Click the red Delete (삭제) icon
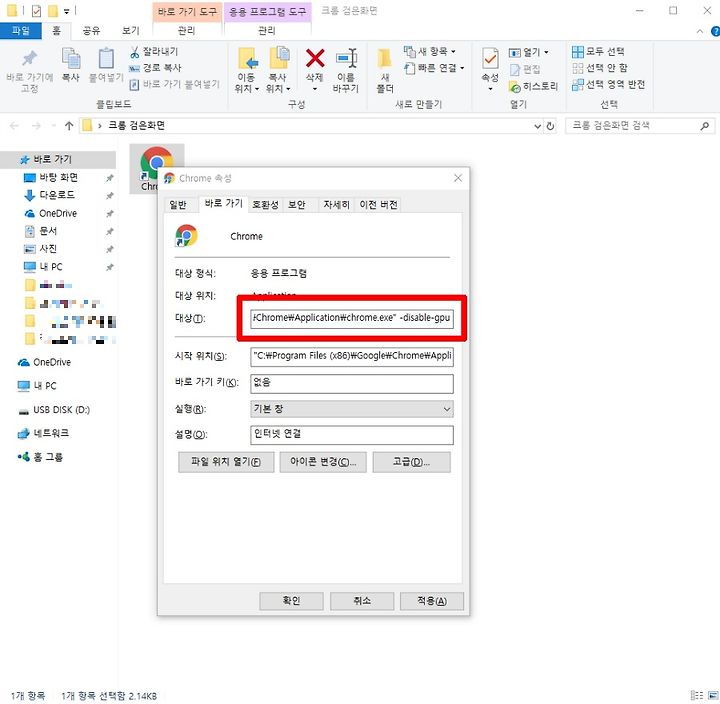The width and height of the screenshot is (720, 704). [315, 59]
